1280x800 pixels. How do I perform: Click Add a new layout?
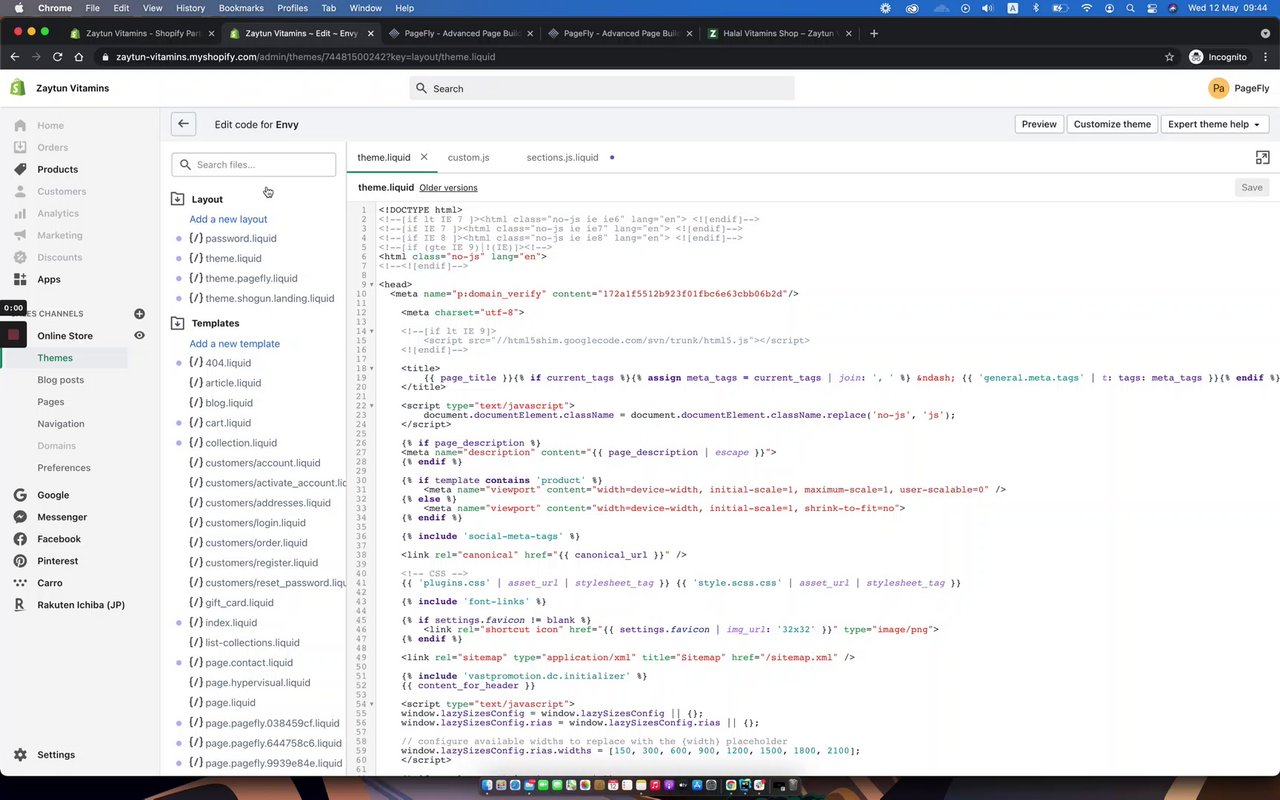pyautogui.click(x=228, y=219)
